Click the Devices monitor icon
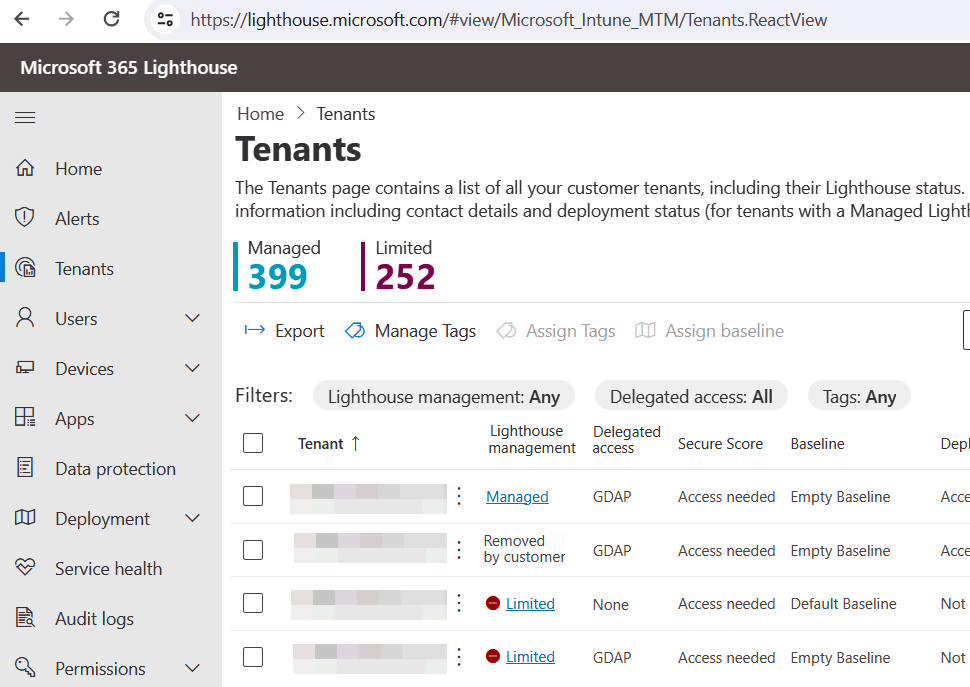This screenshot has height=687, width=970. click(x=25, y=368)
